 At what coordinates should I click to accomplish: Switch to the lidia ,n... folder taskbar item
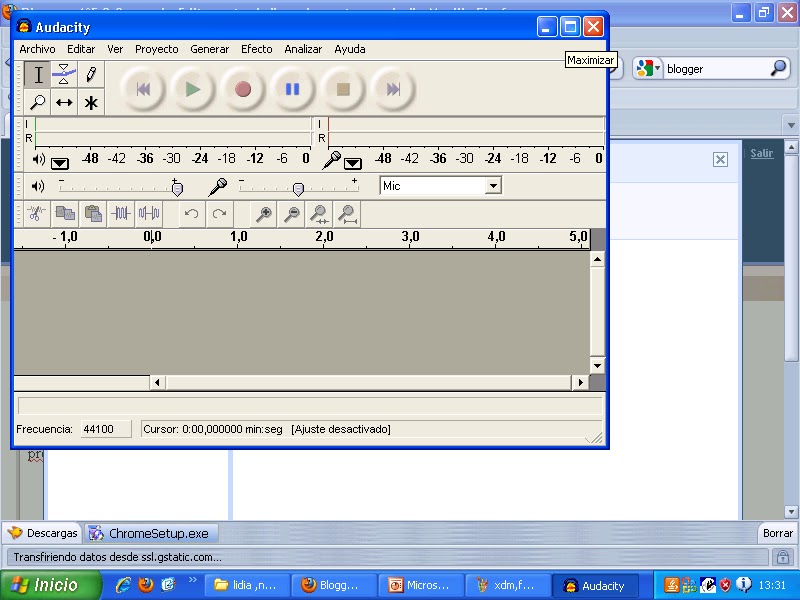point(248,585)
